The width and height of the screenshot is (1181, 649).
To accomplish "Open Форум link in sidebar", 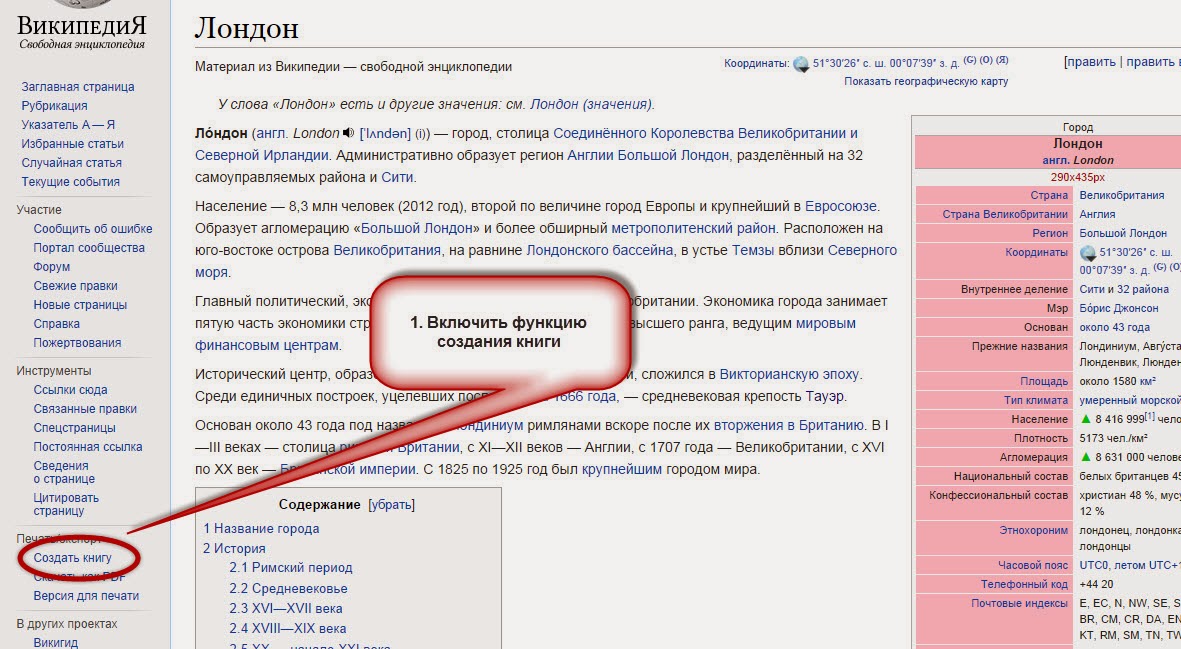I will pos(52,267).
